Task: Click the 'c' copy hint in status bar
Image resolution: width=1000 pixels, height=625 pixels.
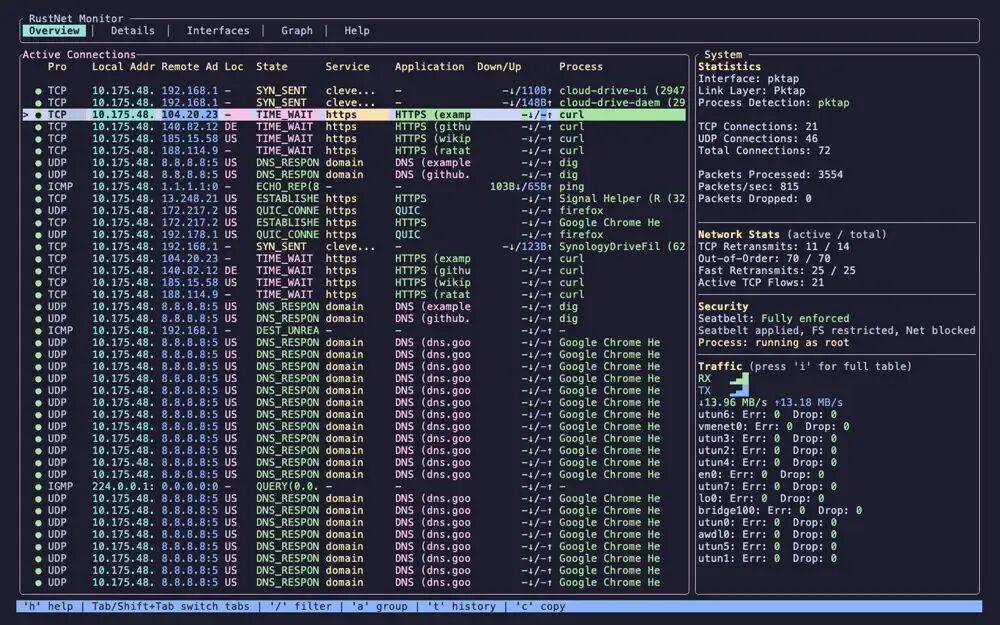Action: point(540,607)
